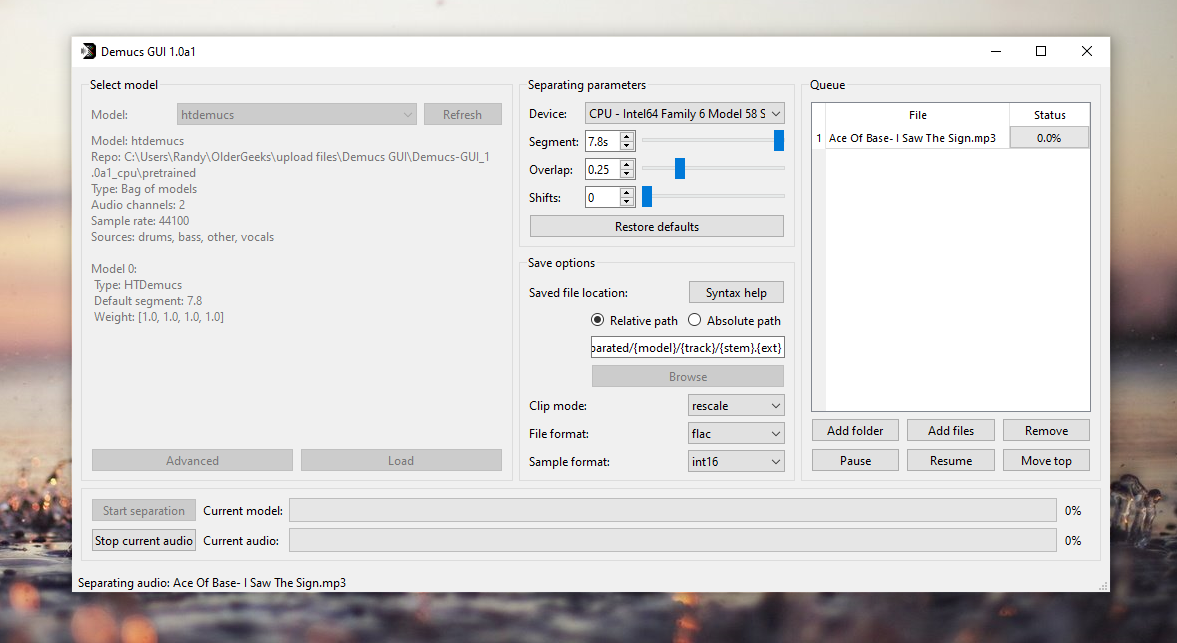Click the window resize grip in status bar

click(1103, 586)
